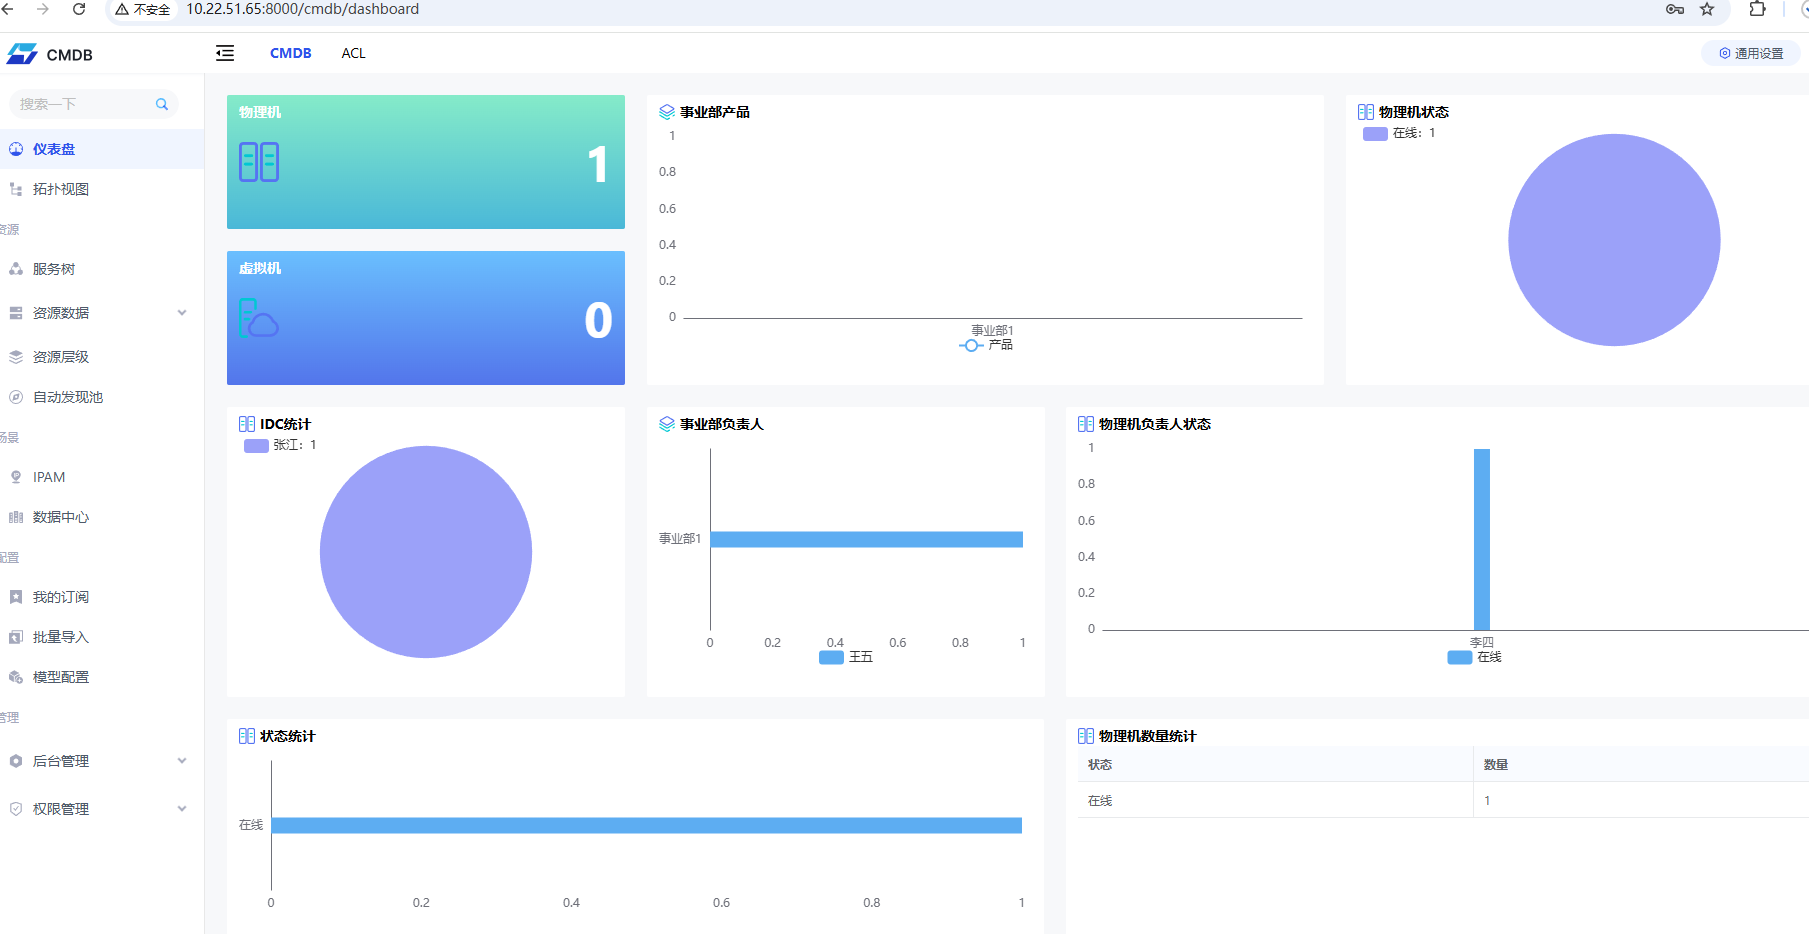The height and width of the screenshot is (934, 1809).
Task: Click the layers icon next to 事业部产品
Action: (667, 112)
